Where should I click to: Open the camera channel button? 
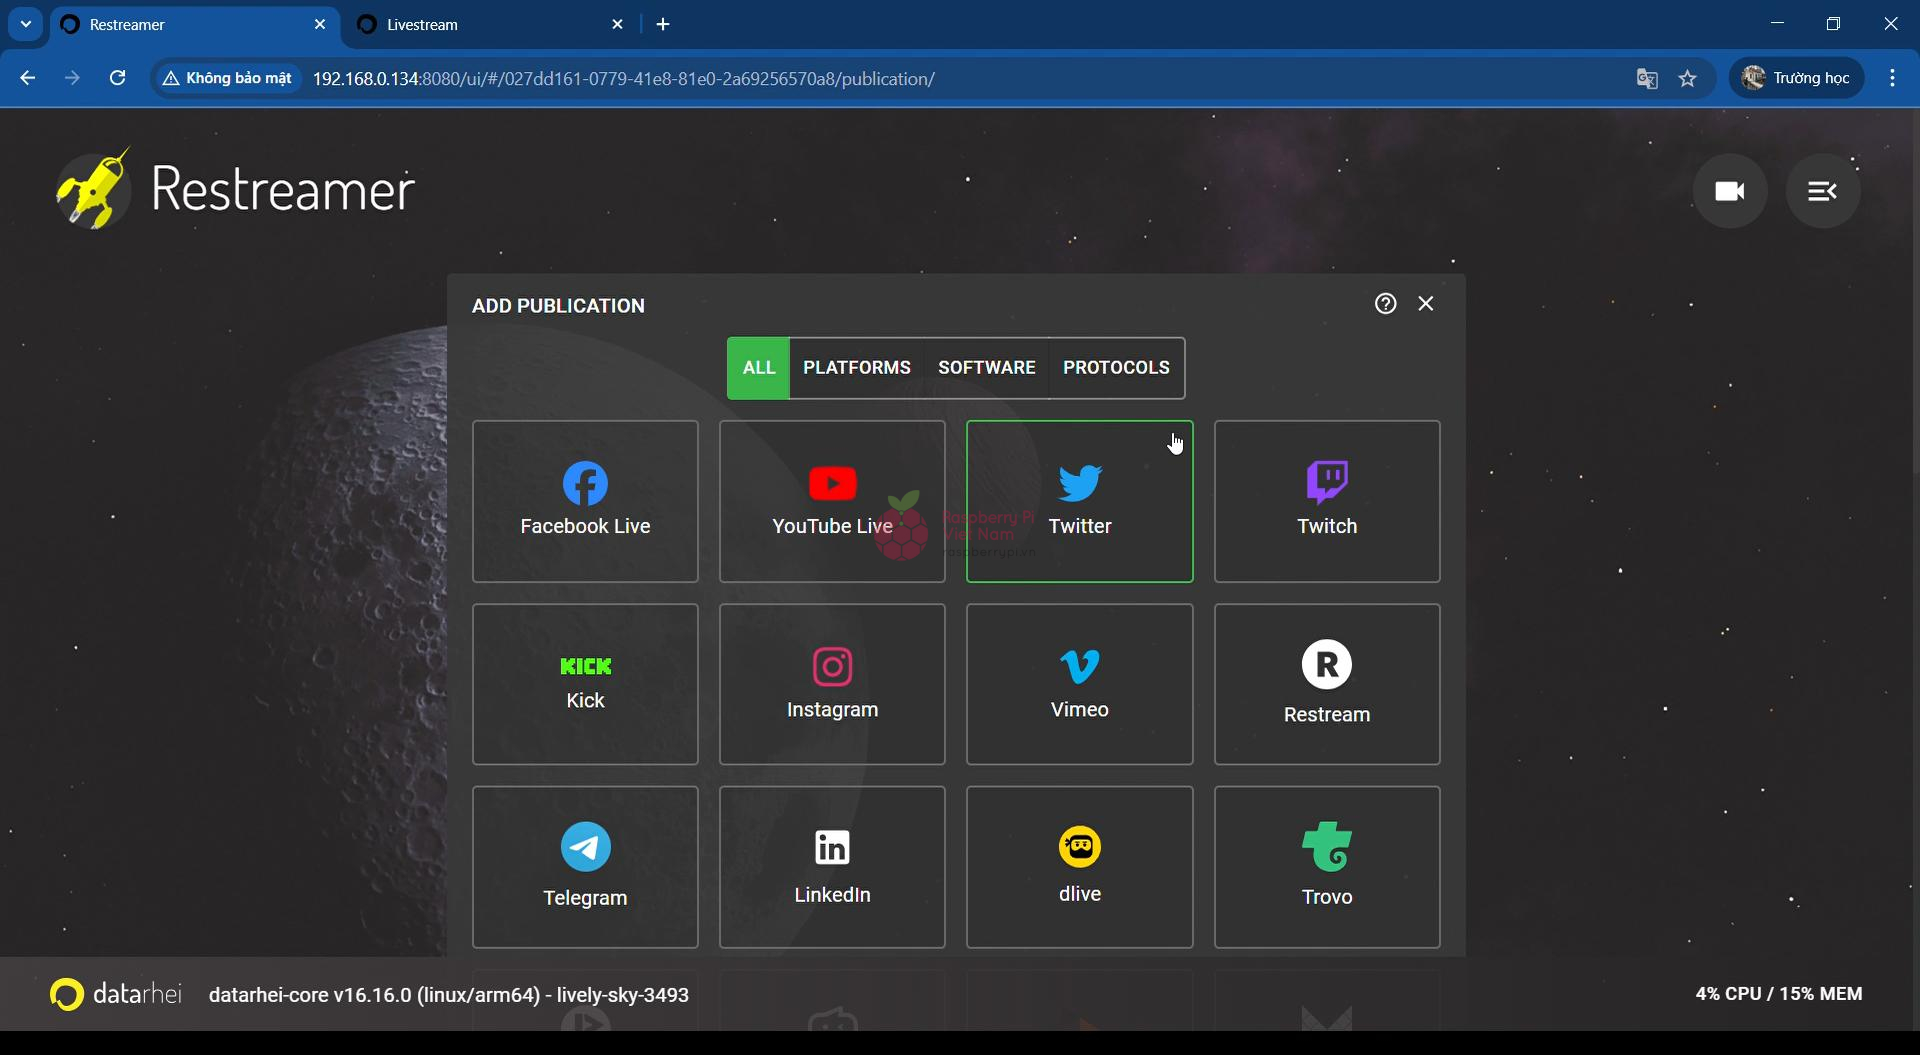[1730, 191]
